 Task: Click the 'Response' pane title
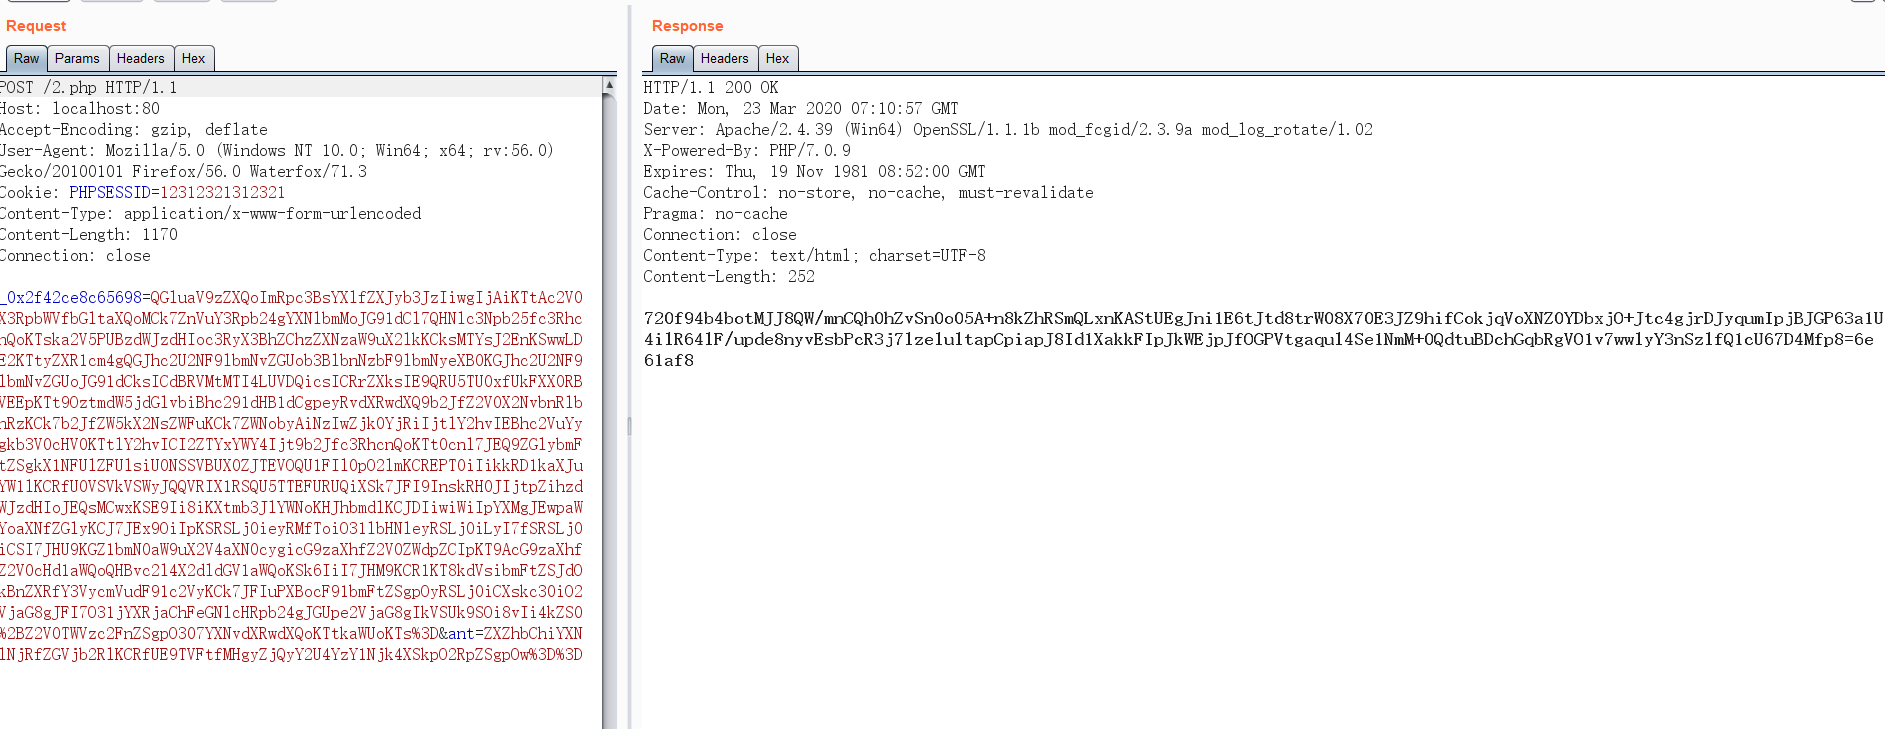[x=688, y=26]
